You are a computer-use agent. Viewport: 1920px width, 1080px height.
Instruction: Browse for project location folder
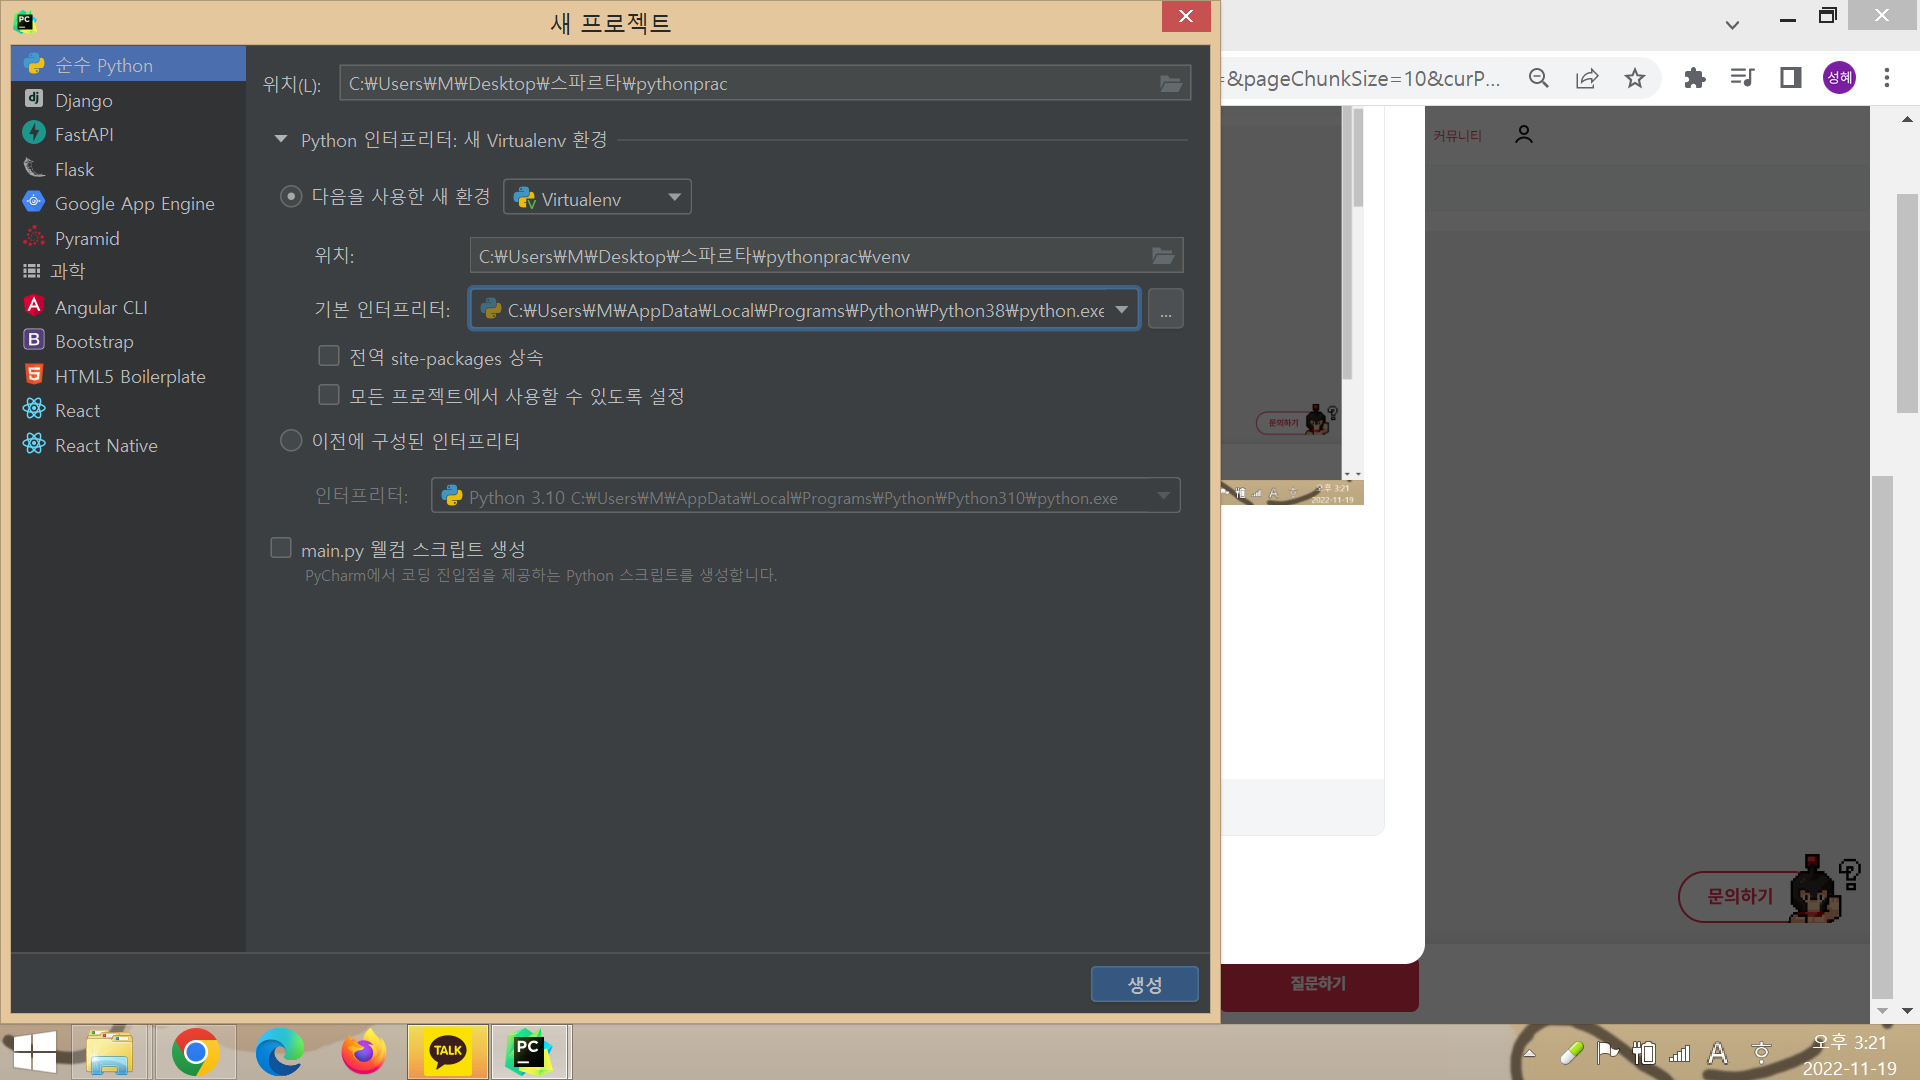pos(1171,84)
